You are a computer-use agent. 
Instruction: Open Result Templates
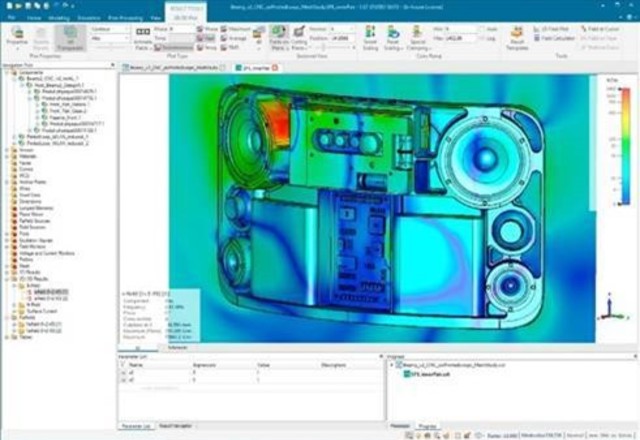tap(517, 38)
